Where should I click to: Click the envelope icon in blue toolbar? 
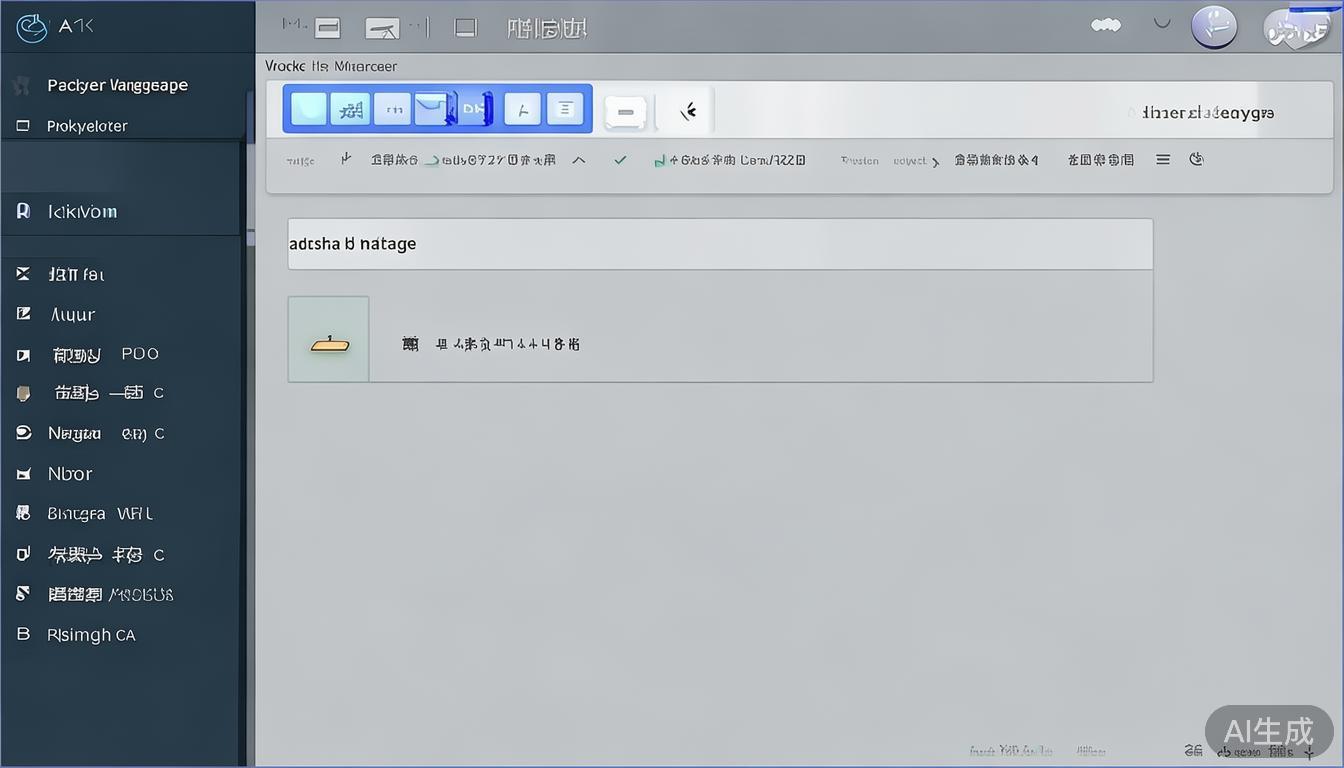(431, 109)
